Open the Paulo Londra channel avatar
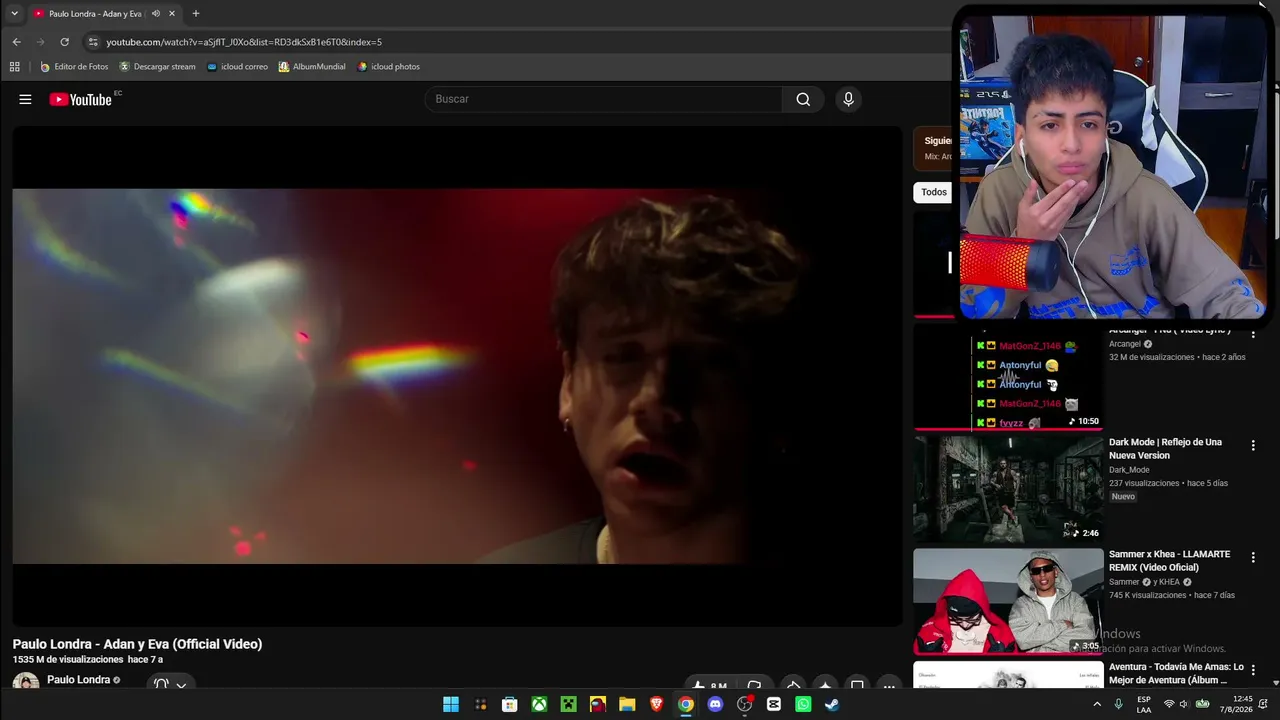This screenshot has width=1280, height=720. pos(26,681)
